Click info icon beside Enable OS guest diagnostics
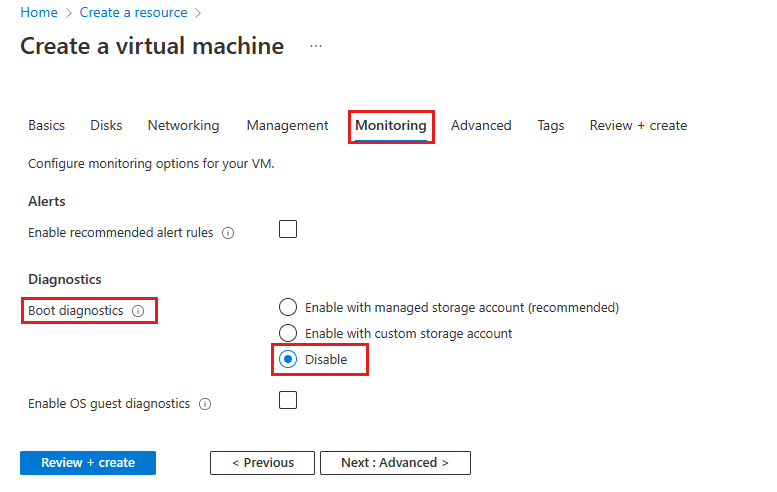Viewport: 777px width, 492px height. pyautogui.click(x=205, y=404)
